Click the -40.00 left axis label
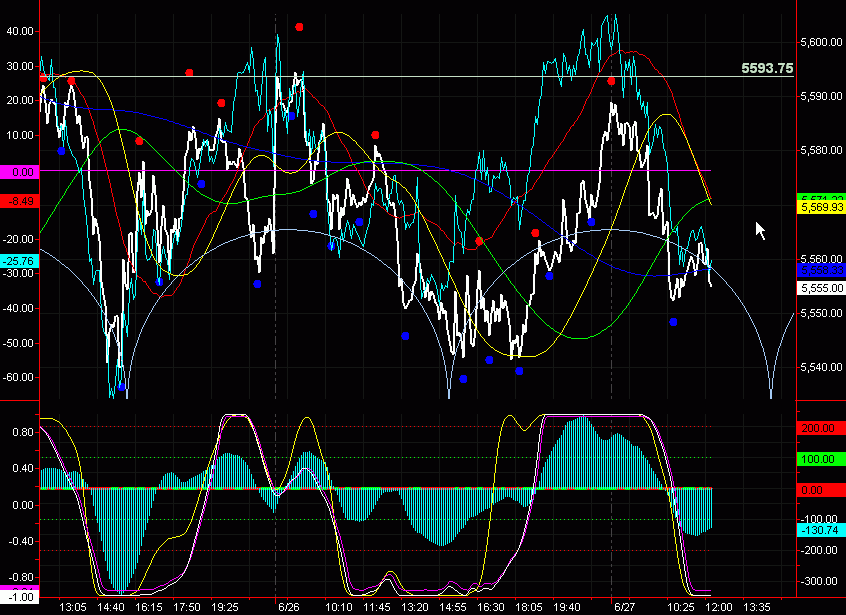This screenshot has width=846, height=615. pyautogui.click(x=18, y=308)
